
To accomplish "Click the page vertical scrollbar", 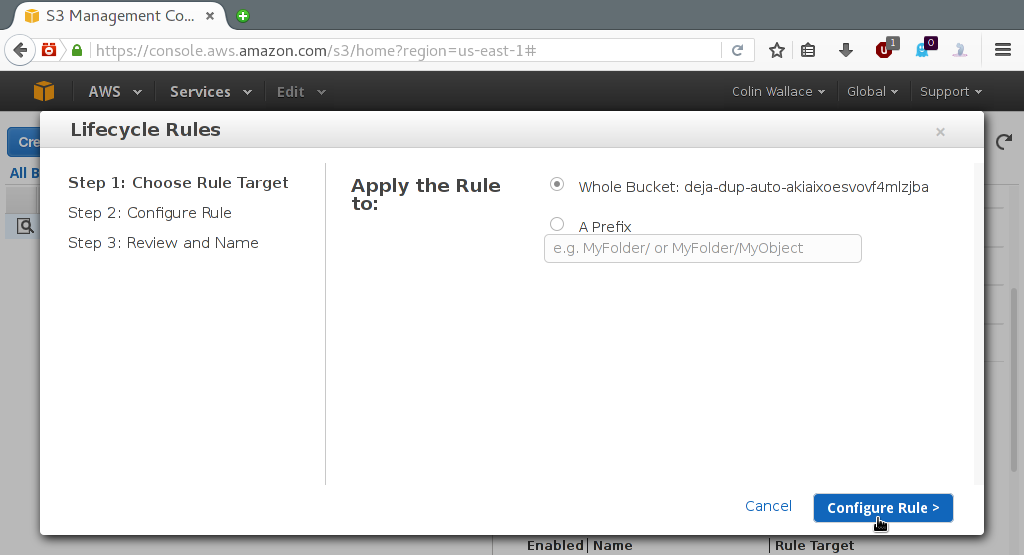I will point(1014,379).
